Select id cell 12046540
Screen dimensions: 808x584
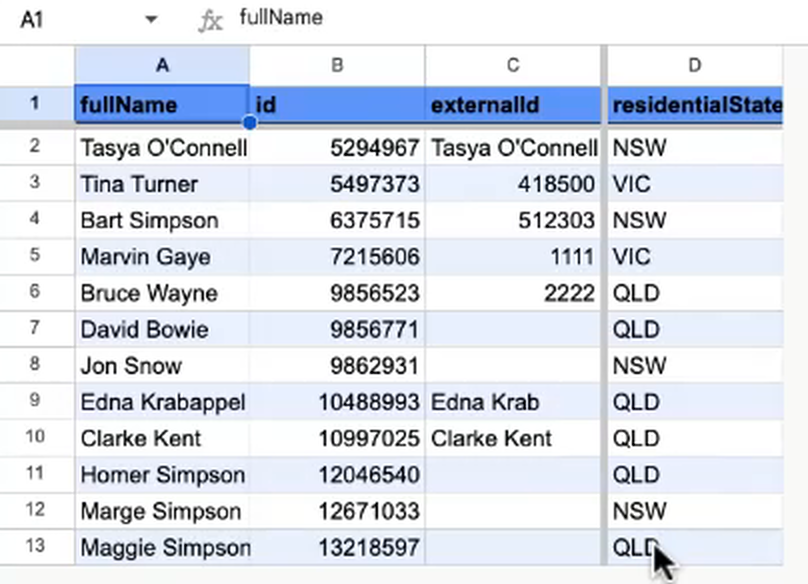338,475
